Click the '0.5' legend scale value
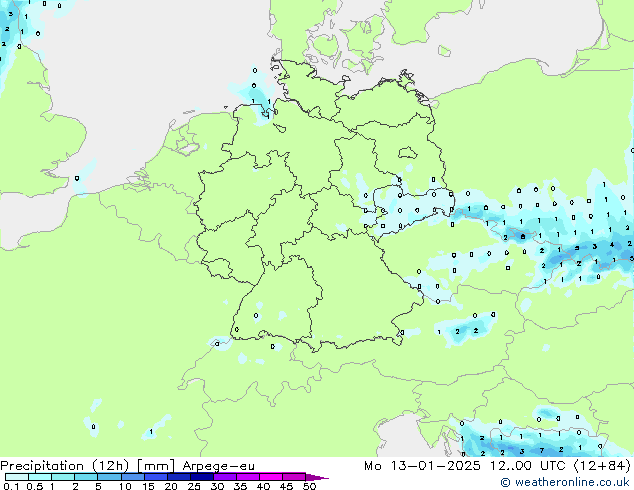 pos(35,486)
